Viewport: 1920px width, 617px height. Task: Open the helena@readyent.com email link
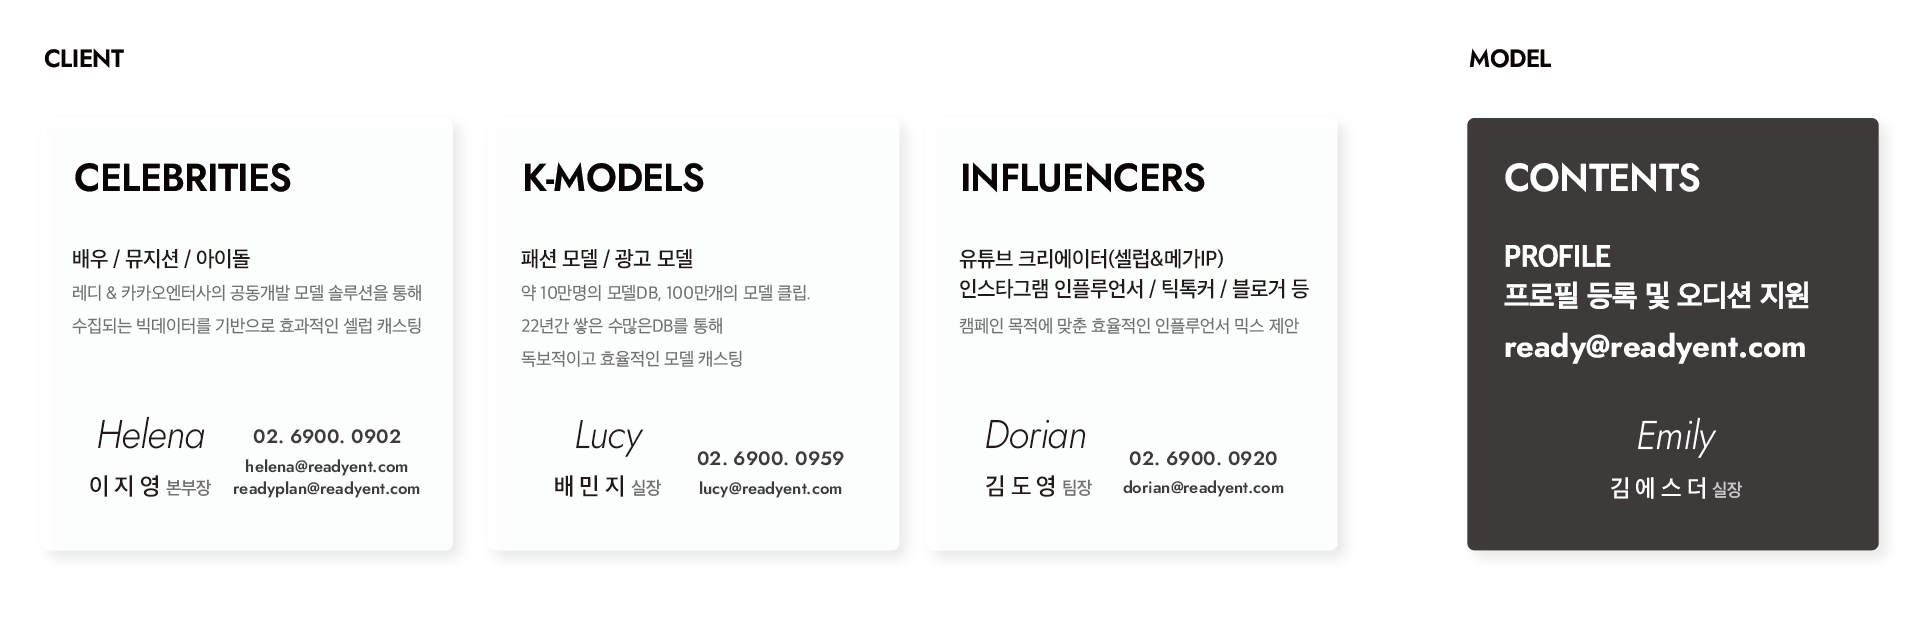coord(326,466)
